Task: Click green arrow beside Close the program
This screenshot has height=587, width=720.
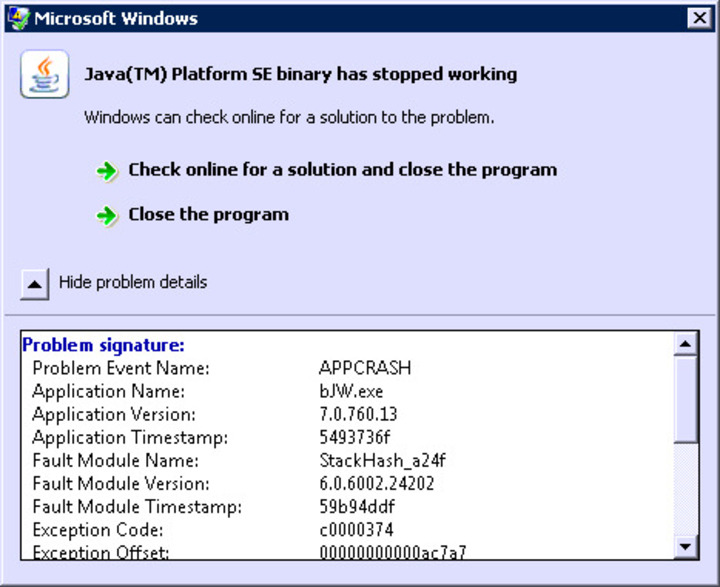Action: (107, 216)
